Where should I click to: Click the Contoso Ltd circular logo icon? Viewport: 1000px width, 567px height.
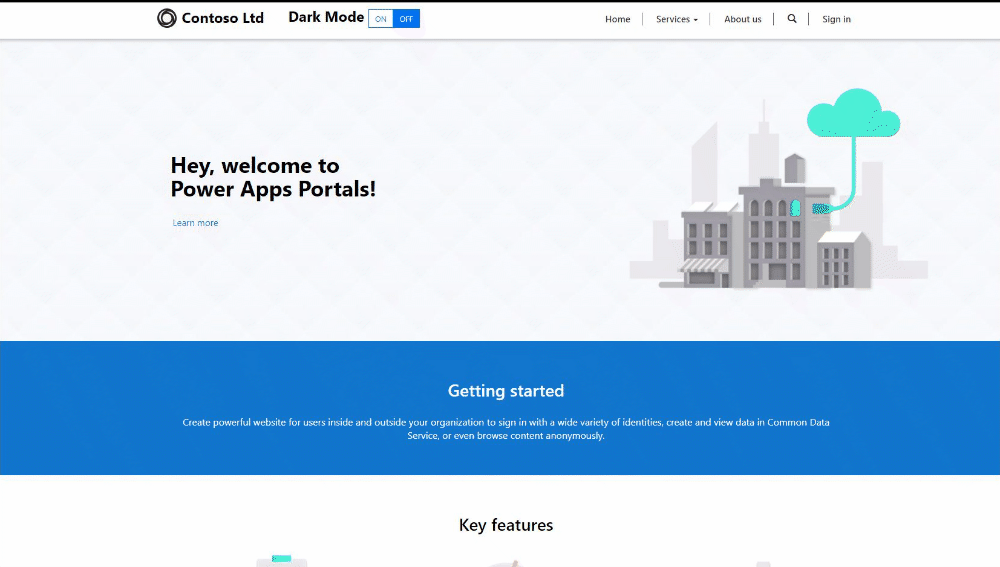point(166,18)
